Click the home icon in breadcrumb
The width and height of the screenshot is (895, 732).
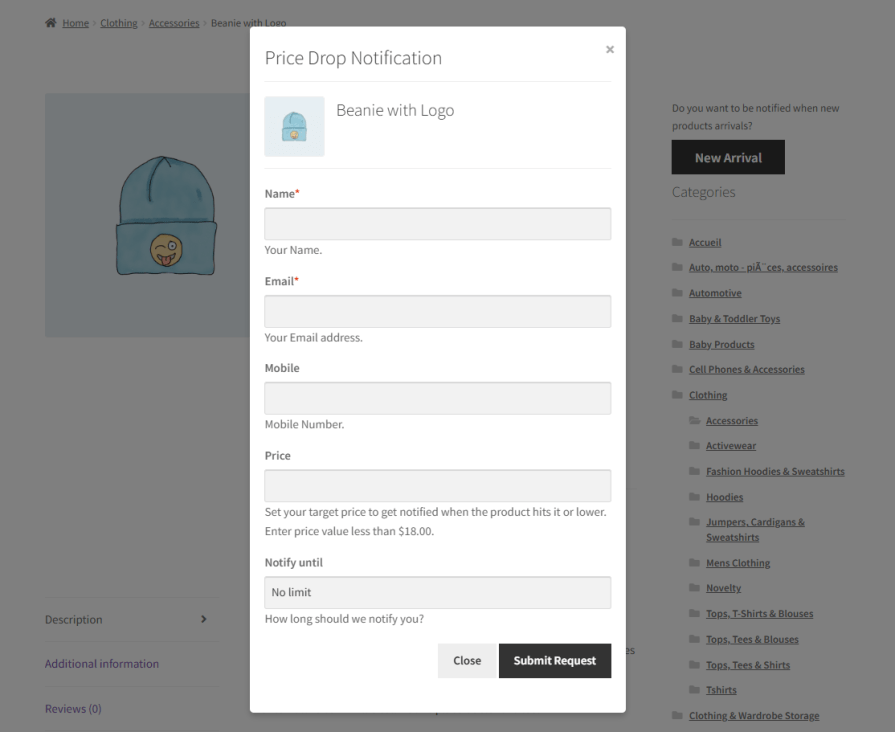(50, 23)
